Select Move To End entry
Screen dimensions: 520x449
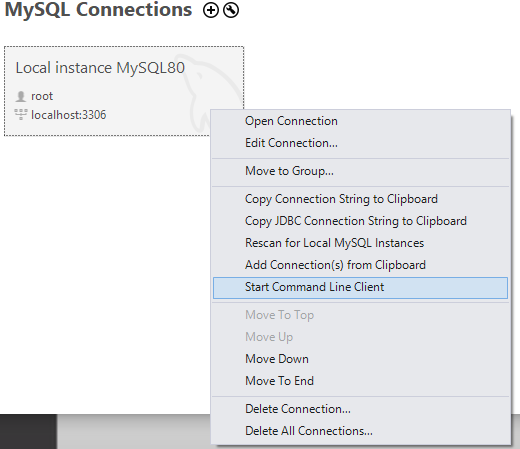click(x=360, y=381)
